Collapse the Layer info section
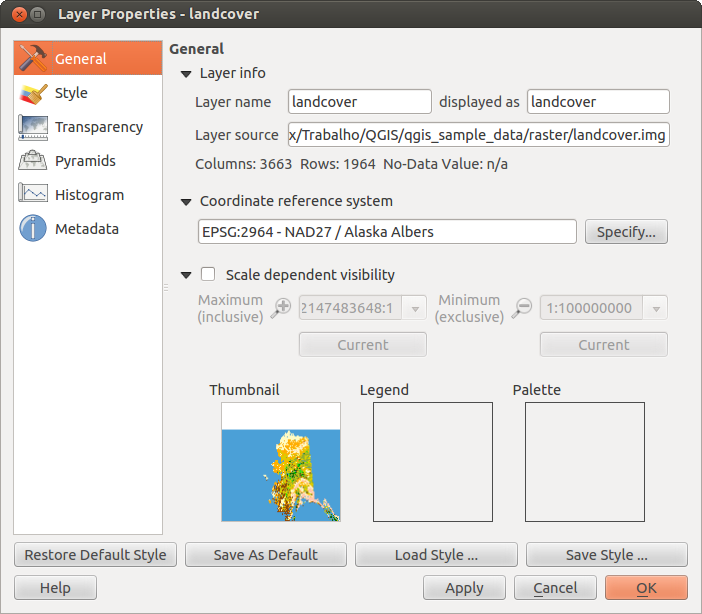This screenshot has height=614, width=702. (186, 74)
